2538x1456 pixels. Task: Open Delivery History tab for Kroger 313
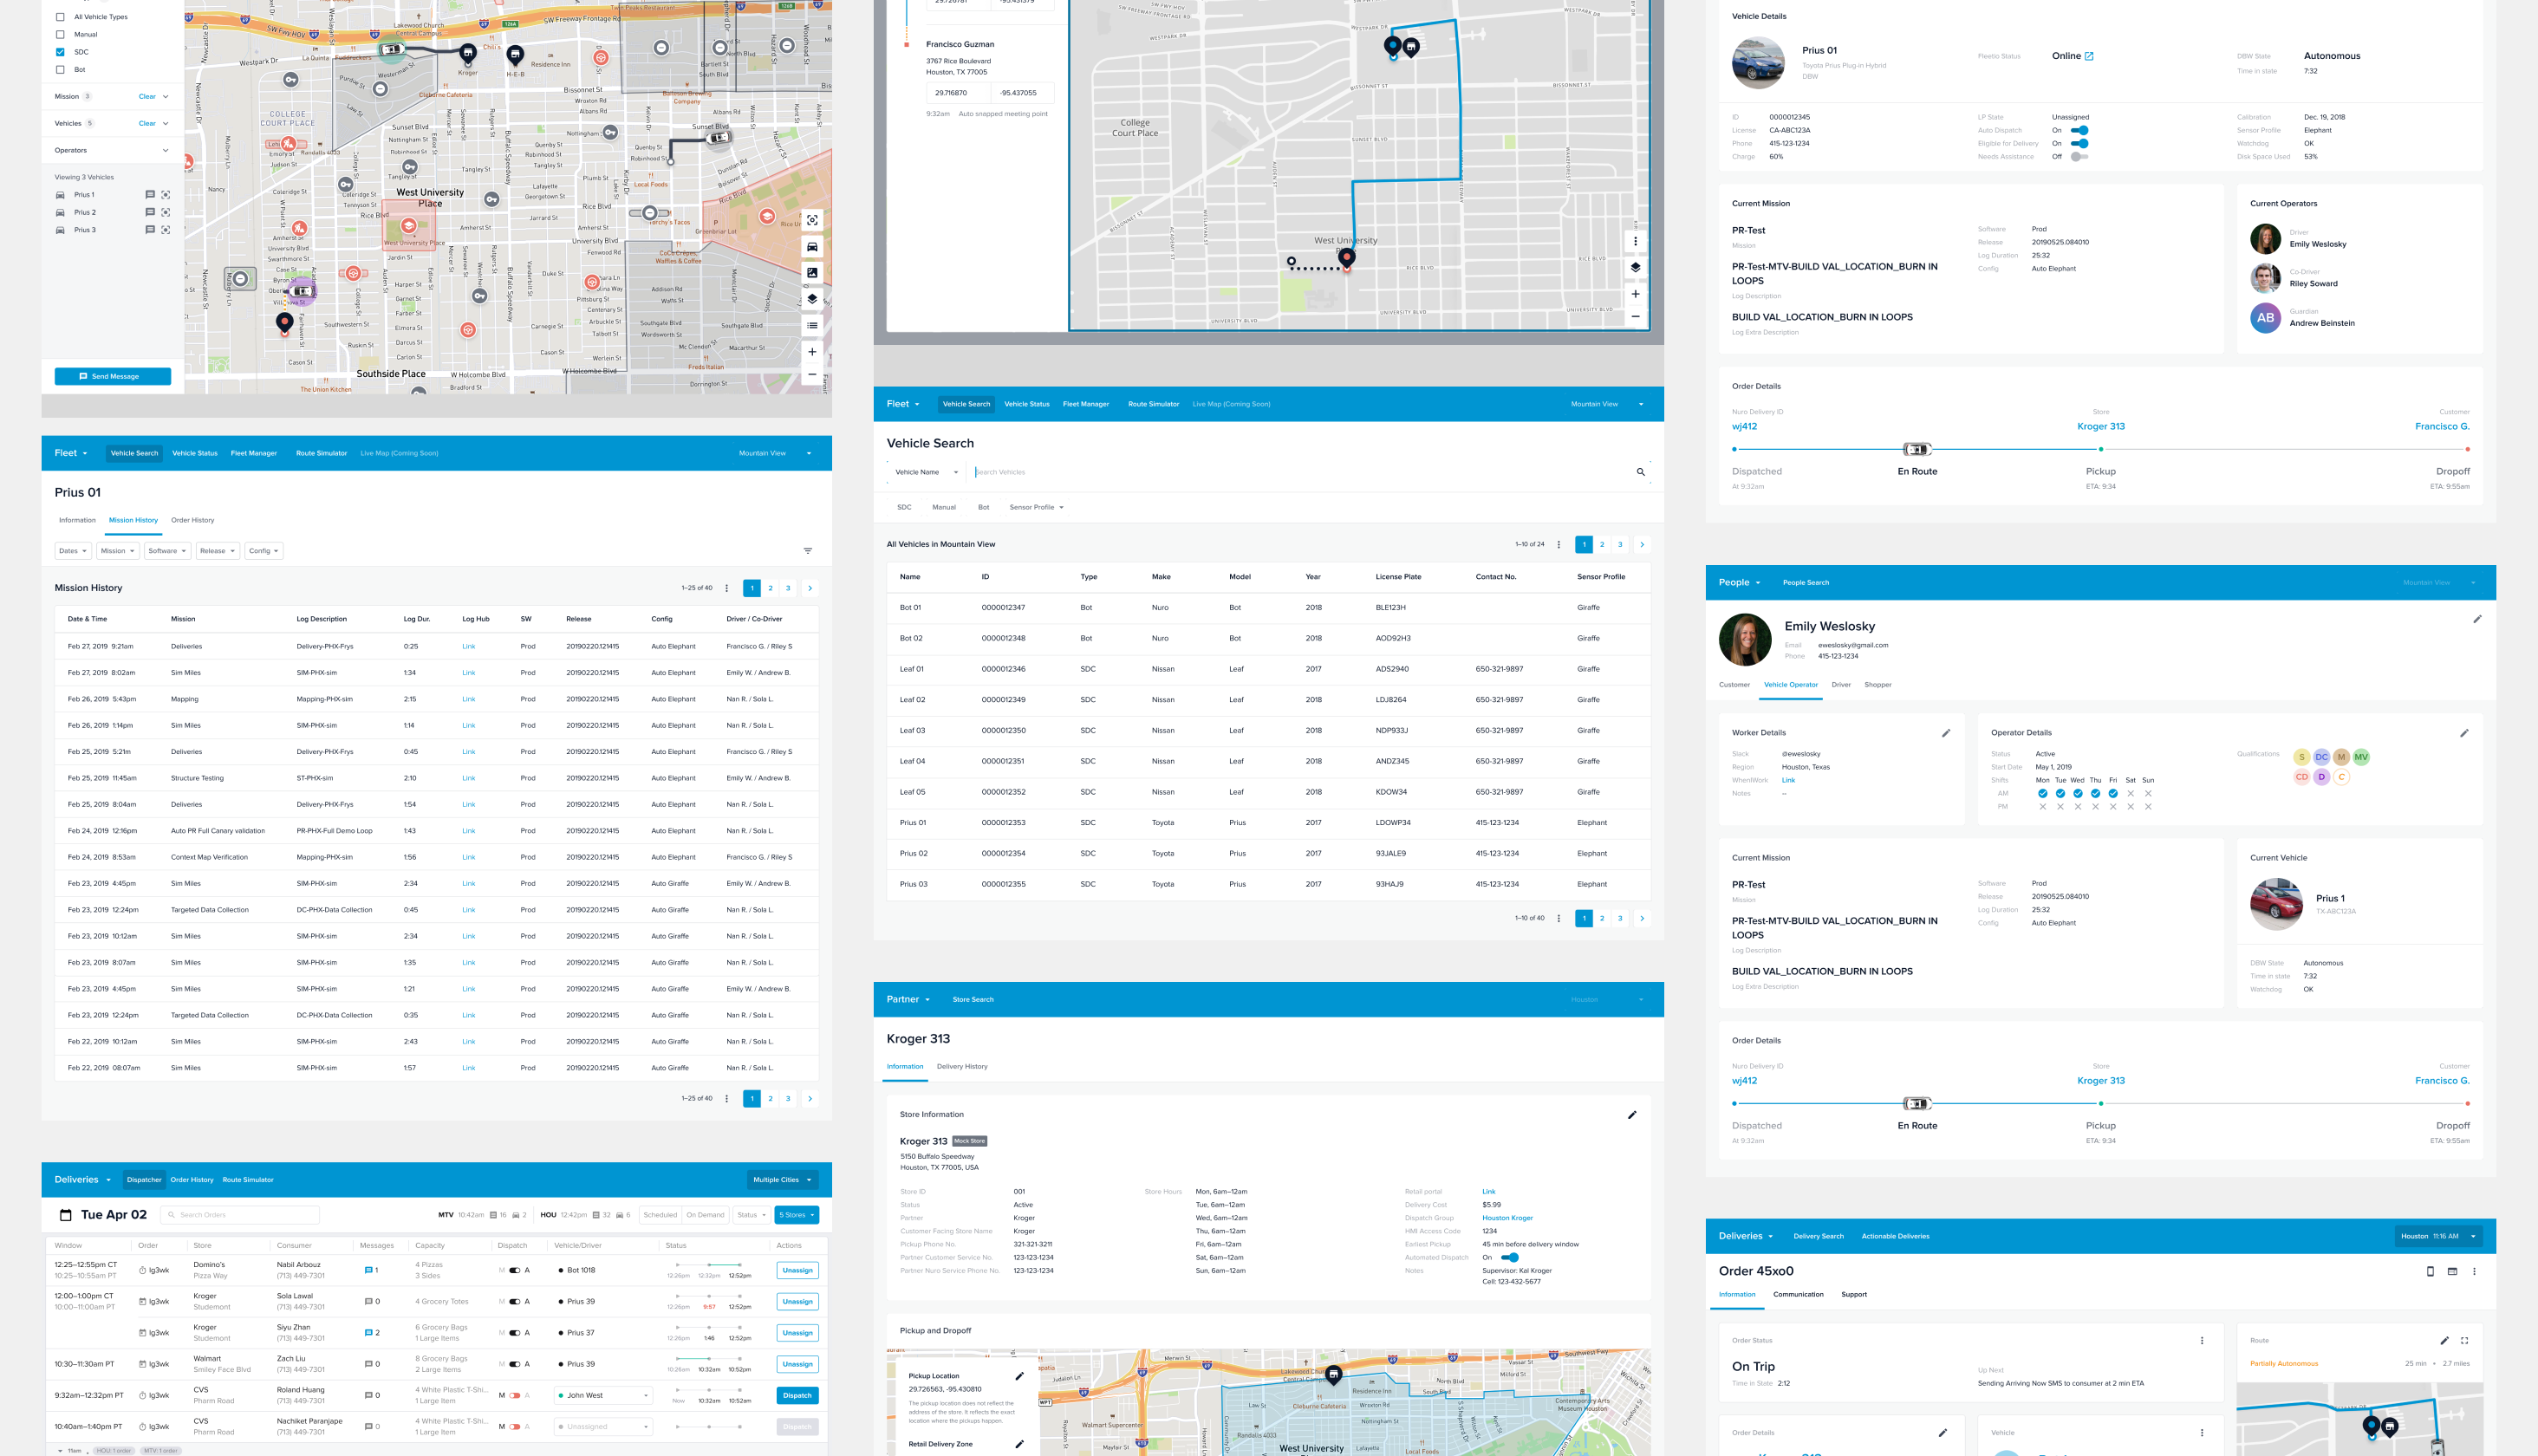click(962, 1067)
